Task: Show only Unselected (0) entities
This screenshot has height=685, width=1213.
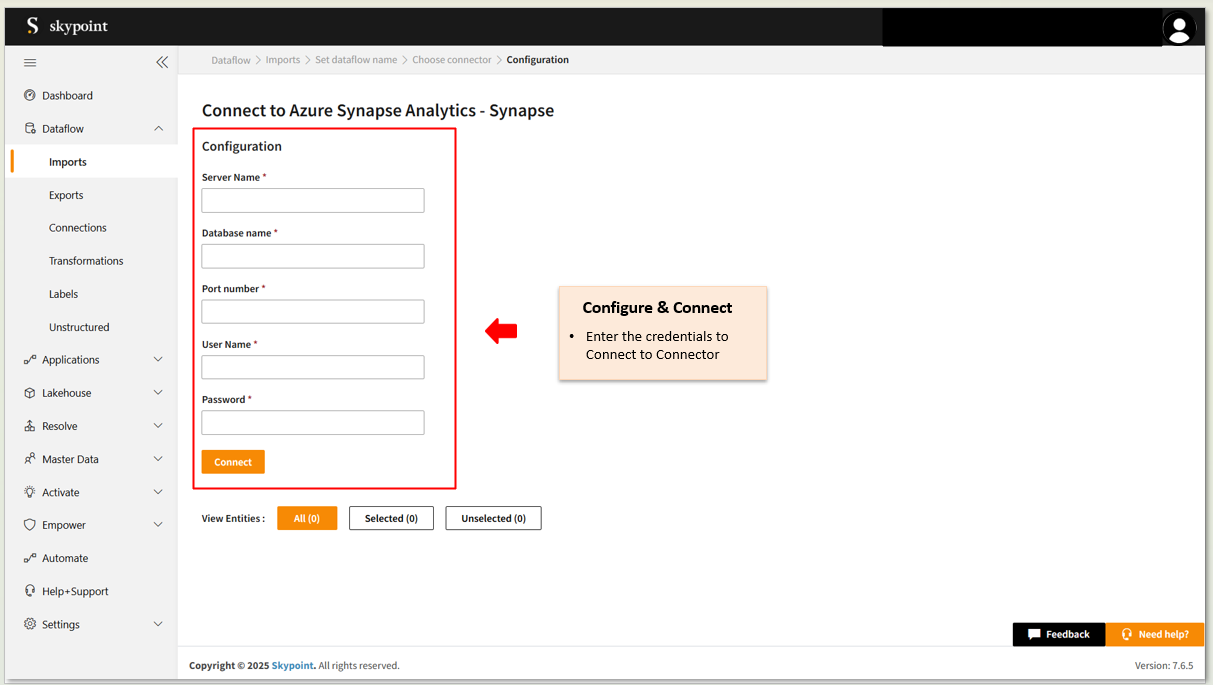Action: 493,518
